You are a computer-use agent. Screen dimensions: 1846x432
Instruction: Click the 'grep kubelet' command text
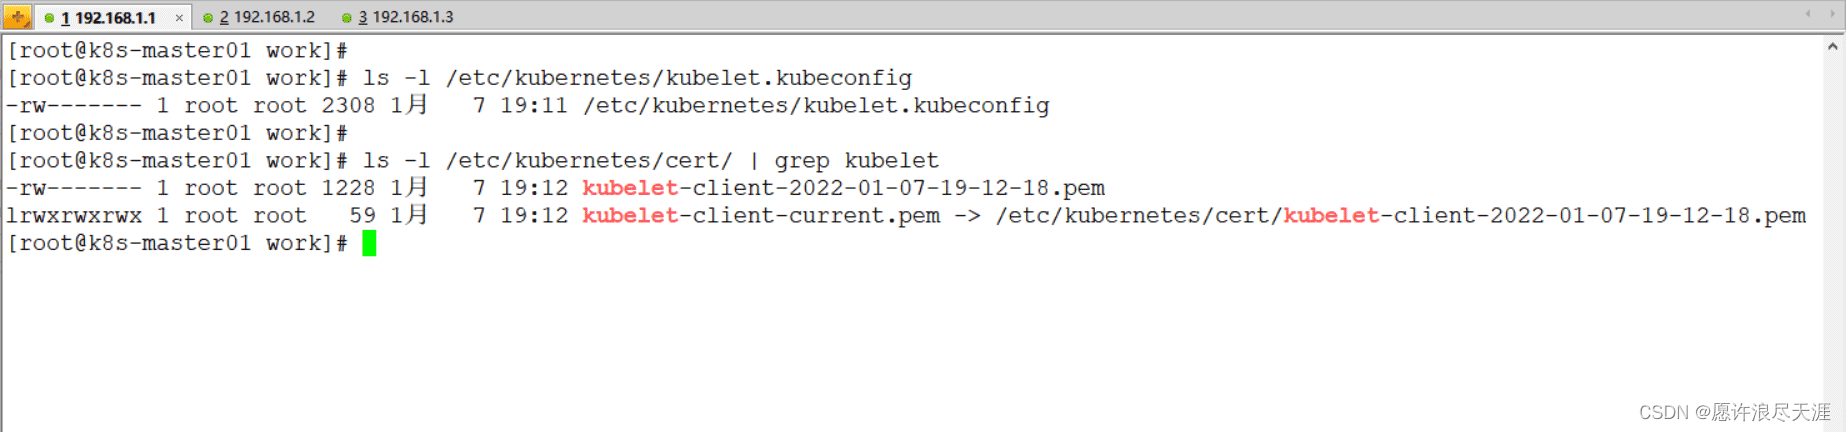click(856, 160)
